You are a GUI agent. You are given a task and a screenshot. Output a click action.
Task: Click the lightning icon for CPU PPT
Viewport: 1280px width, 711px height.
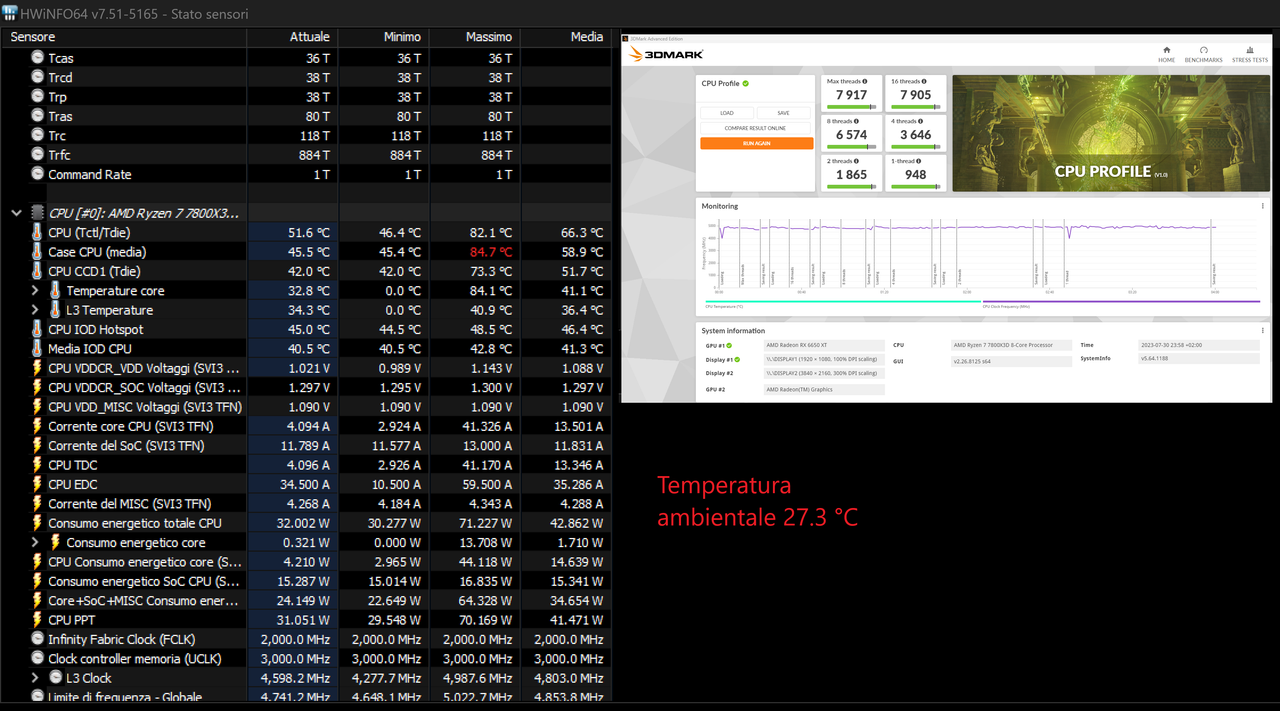click(x=38, y=620)
